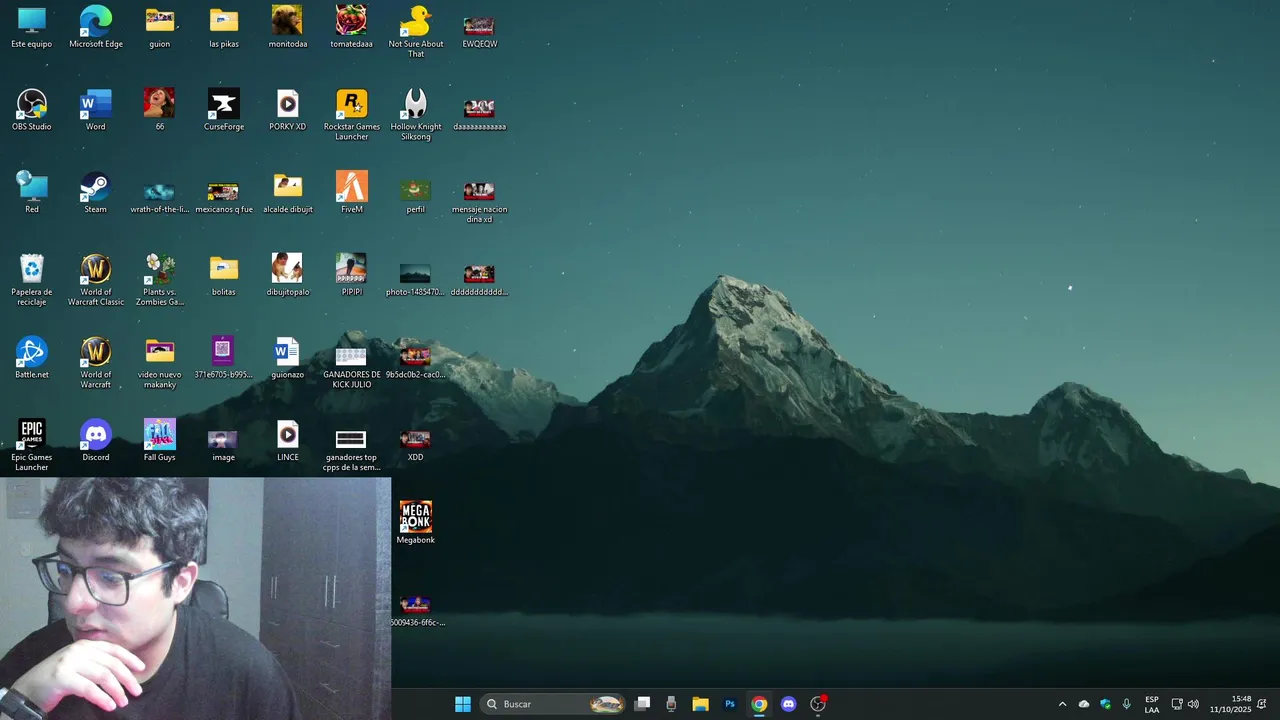Open the alcalde dibujit folder

287,192
